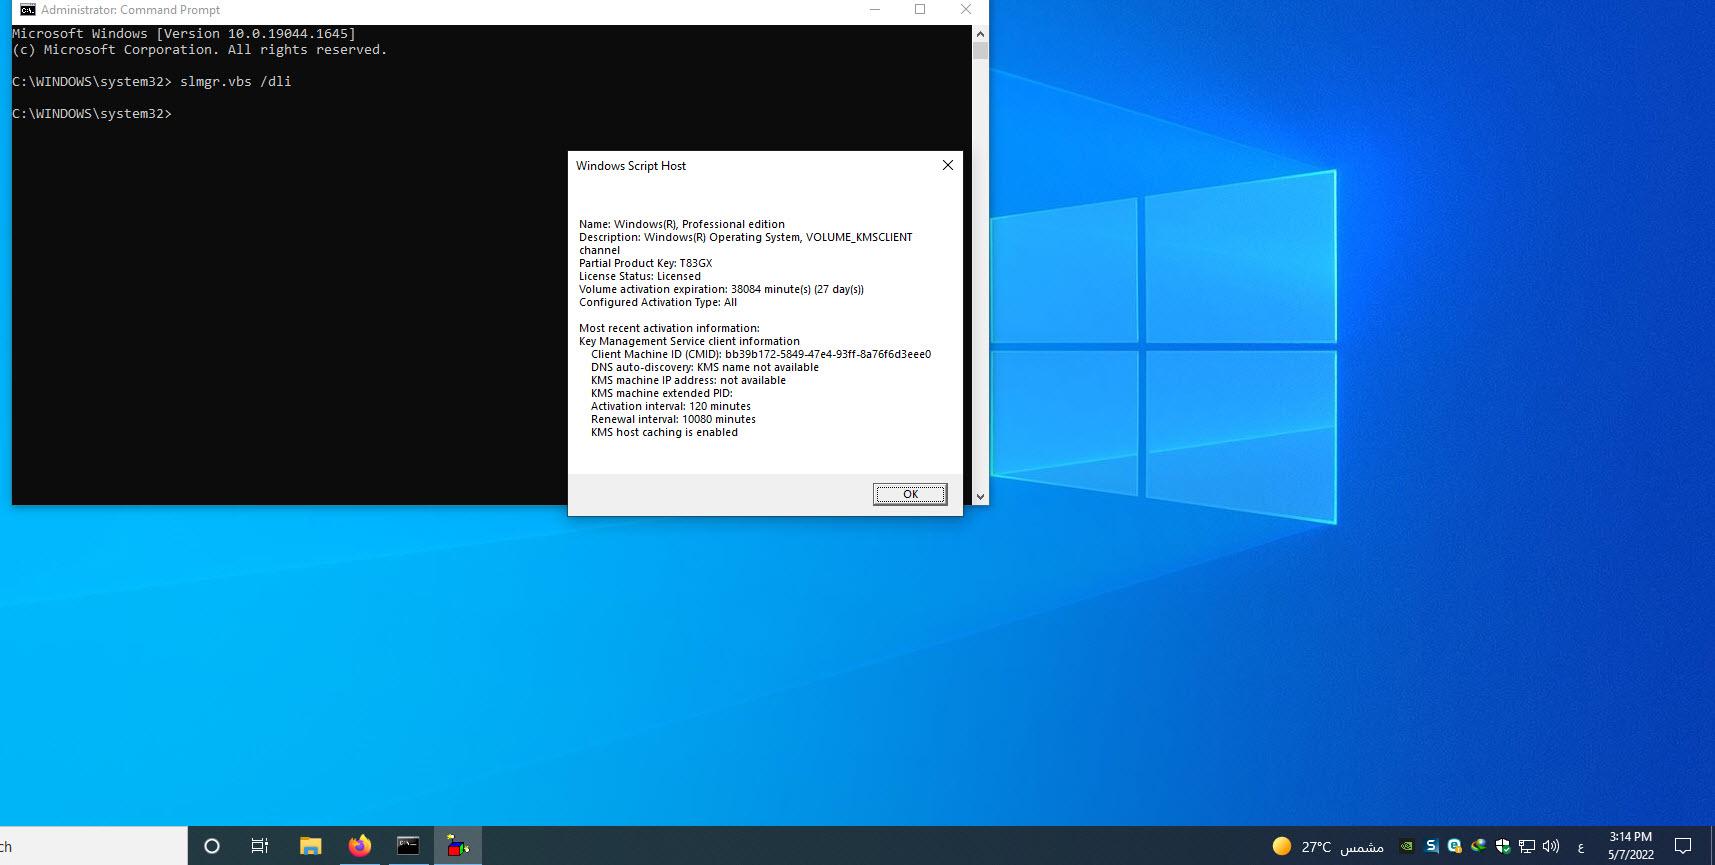
Task: Switch to Command Prompt taskbar icon
Action: 408,846
